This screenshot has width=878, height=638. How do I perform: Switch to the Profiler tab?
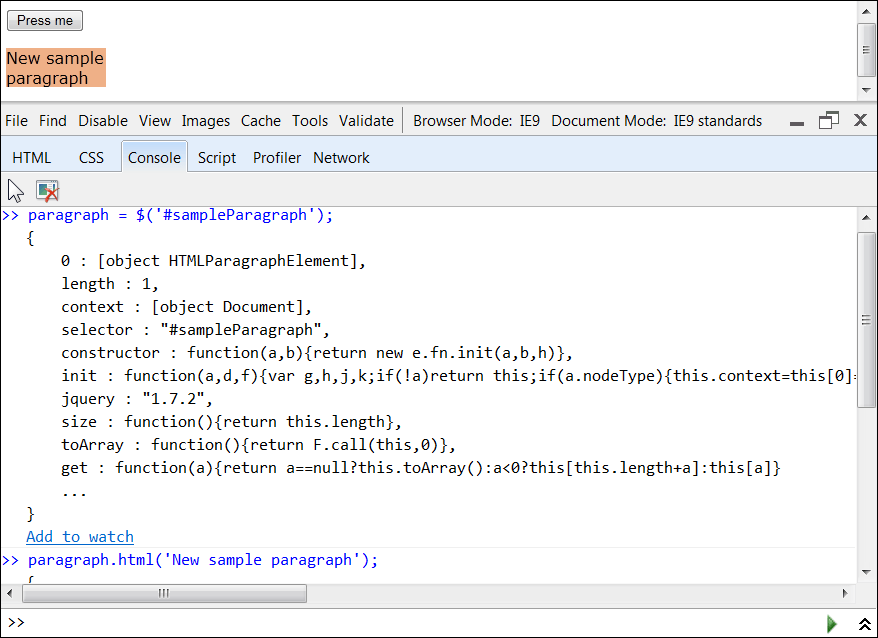[277, 158]
